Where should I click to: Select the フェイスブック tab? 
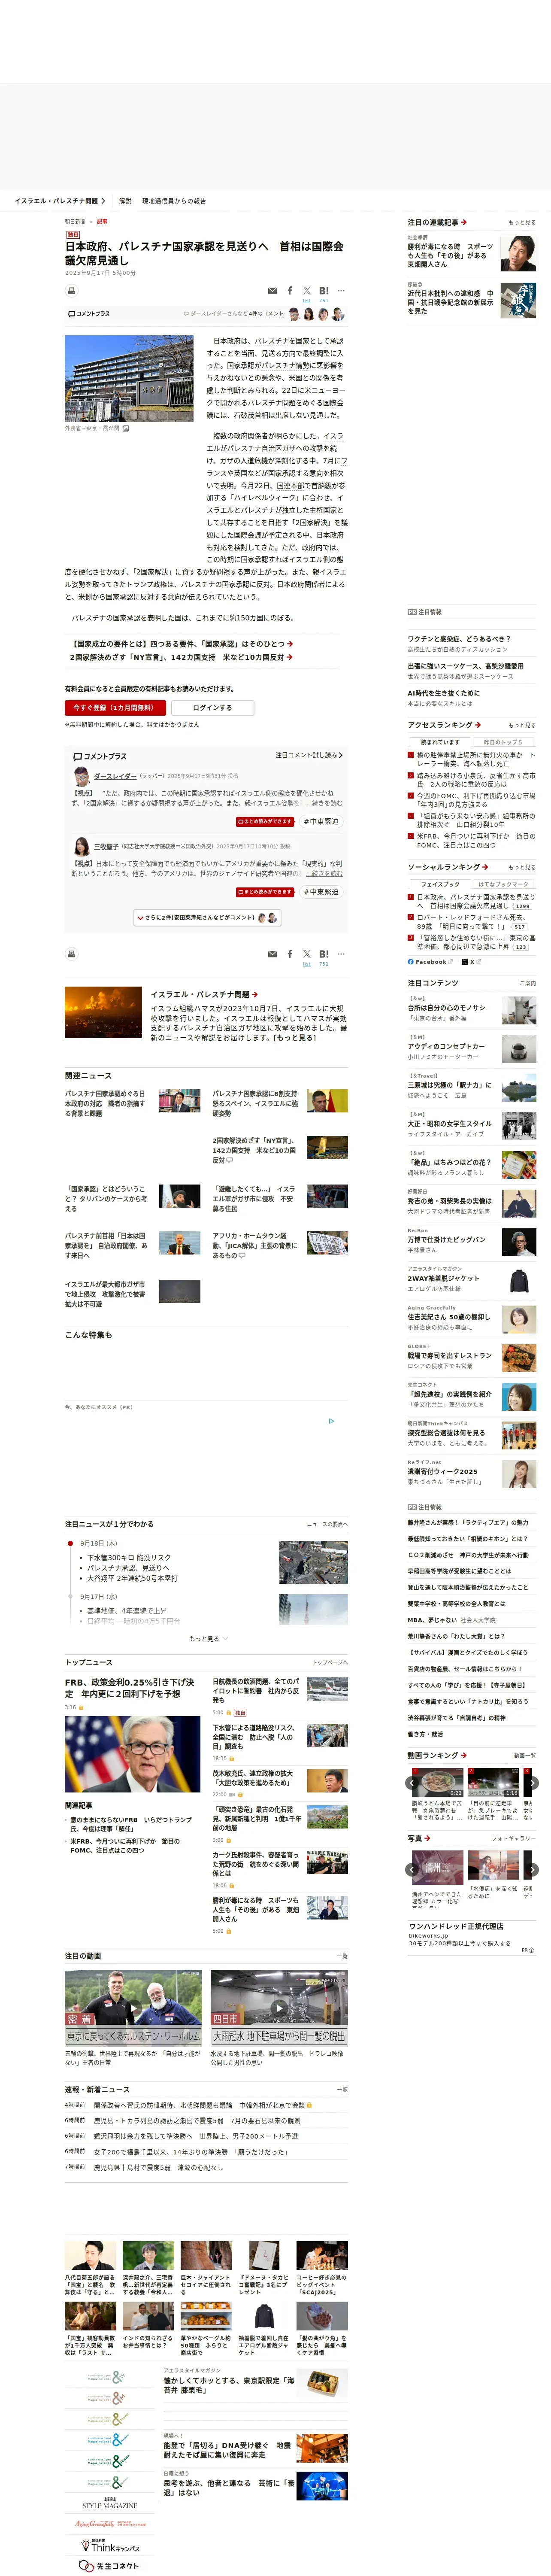click(x=439, y=884)
